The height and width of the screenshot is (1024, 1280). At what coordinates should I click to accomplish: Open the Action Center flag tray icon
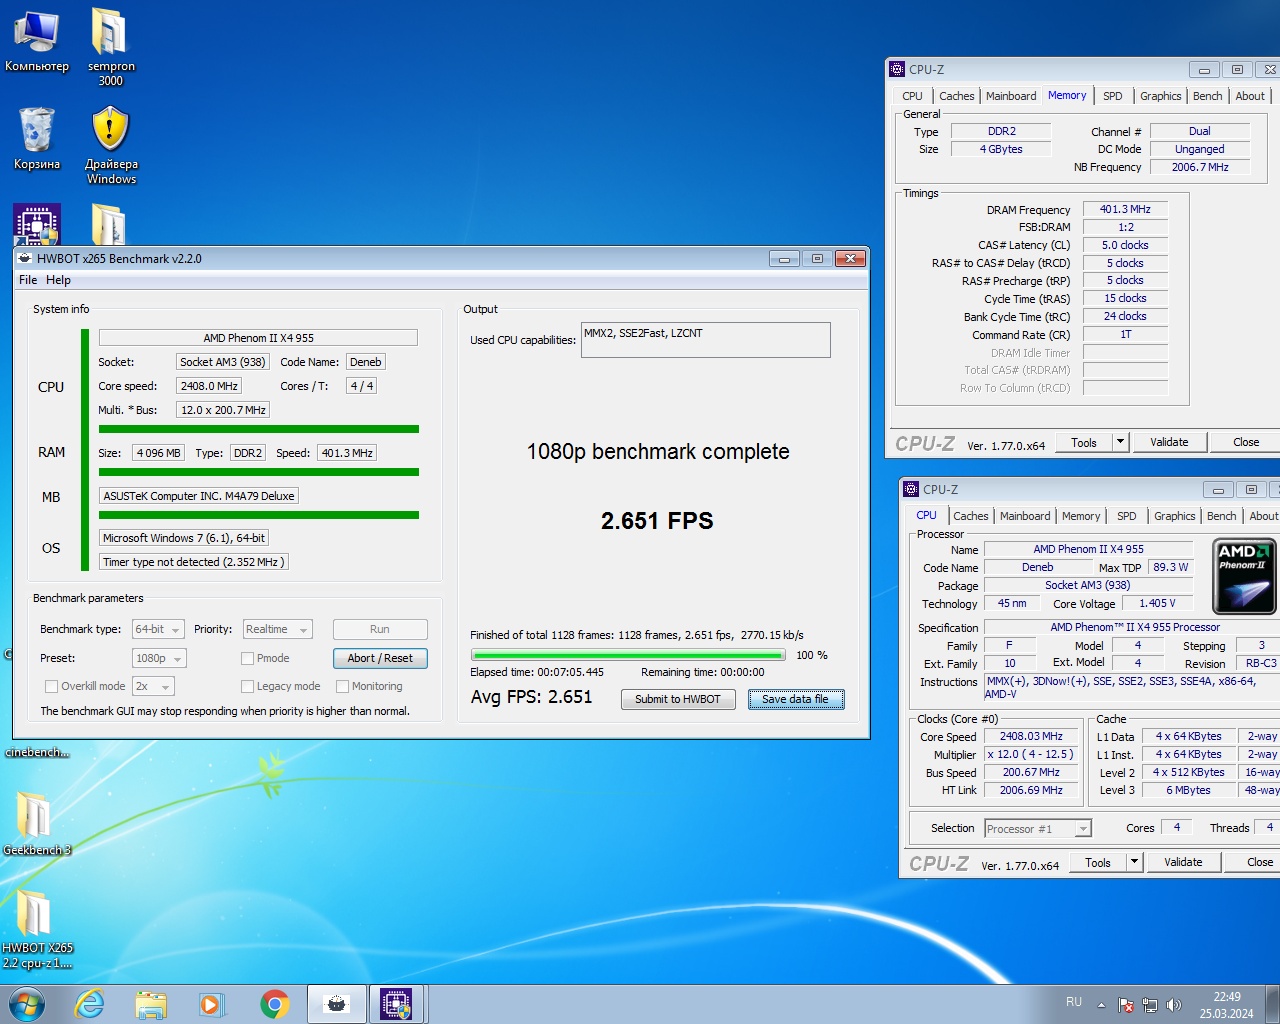click(x=1125, y=1005)
